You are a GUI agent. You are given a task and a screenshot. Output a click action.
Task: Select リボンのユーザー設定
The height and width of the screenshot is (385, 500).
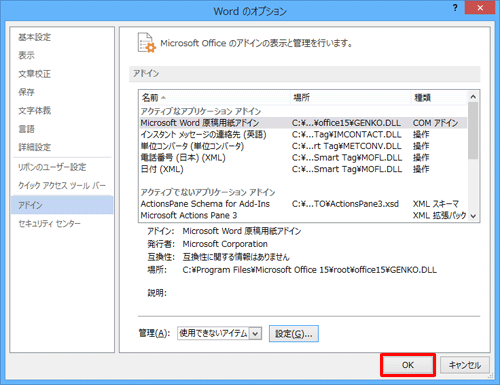(52, 167)
